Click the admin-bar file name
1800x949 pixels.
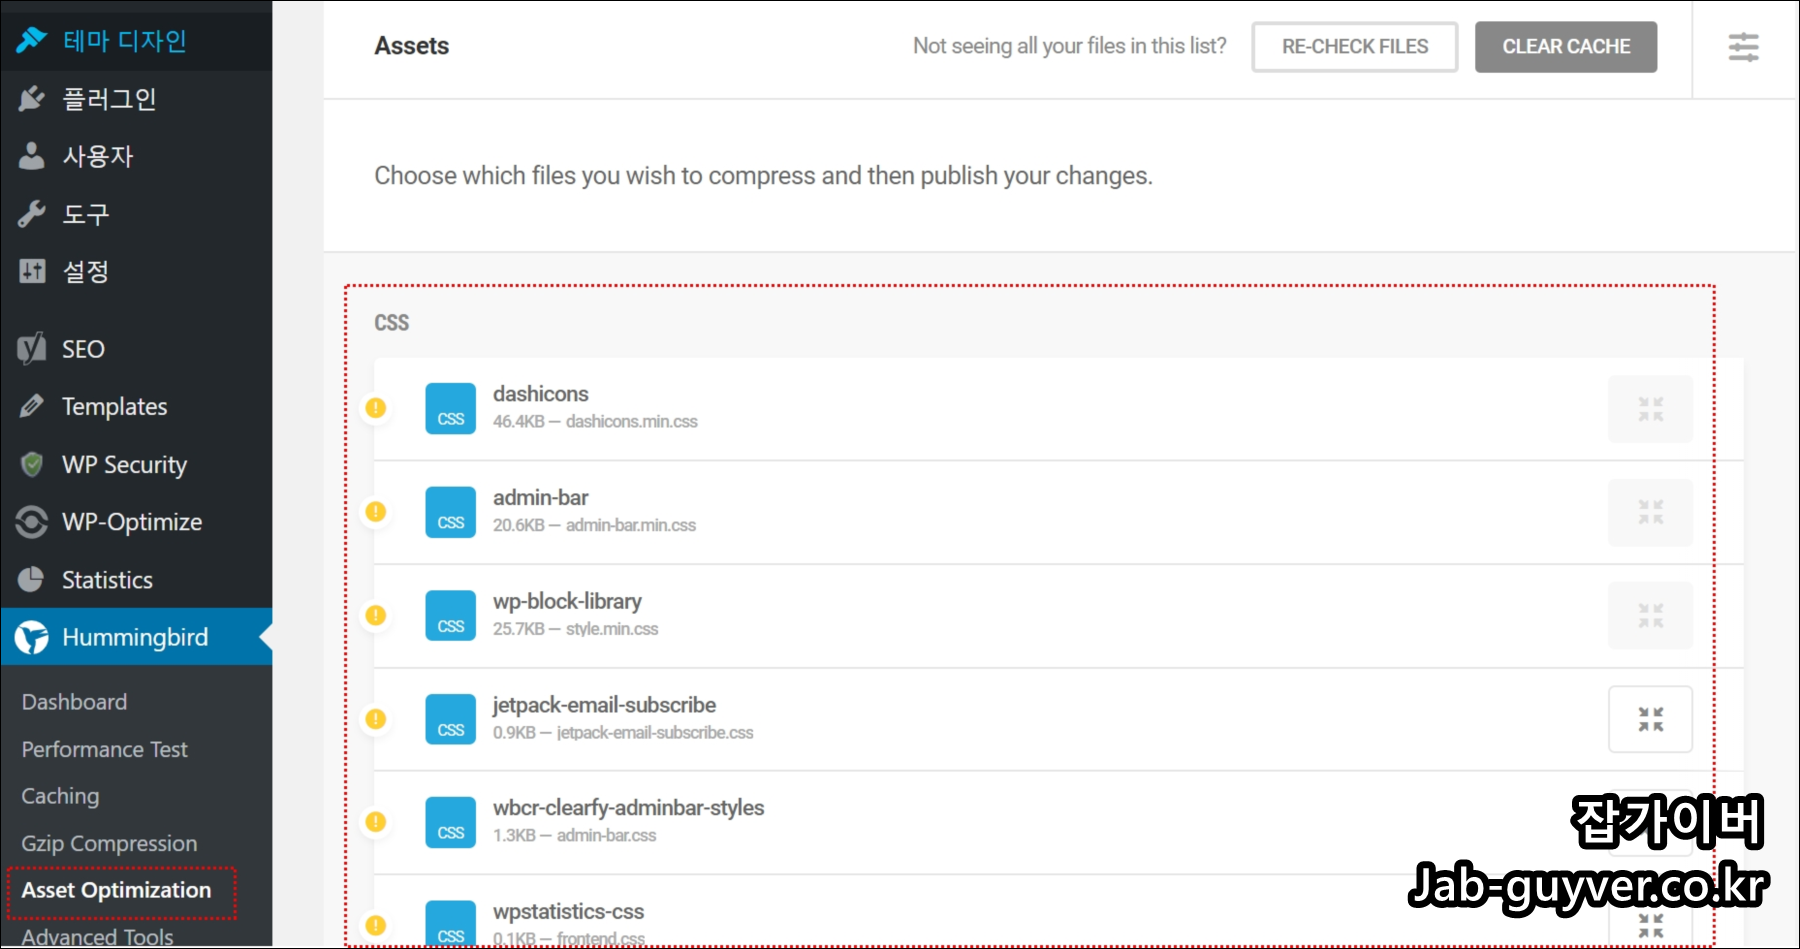coord(540,498)
